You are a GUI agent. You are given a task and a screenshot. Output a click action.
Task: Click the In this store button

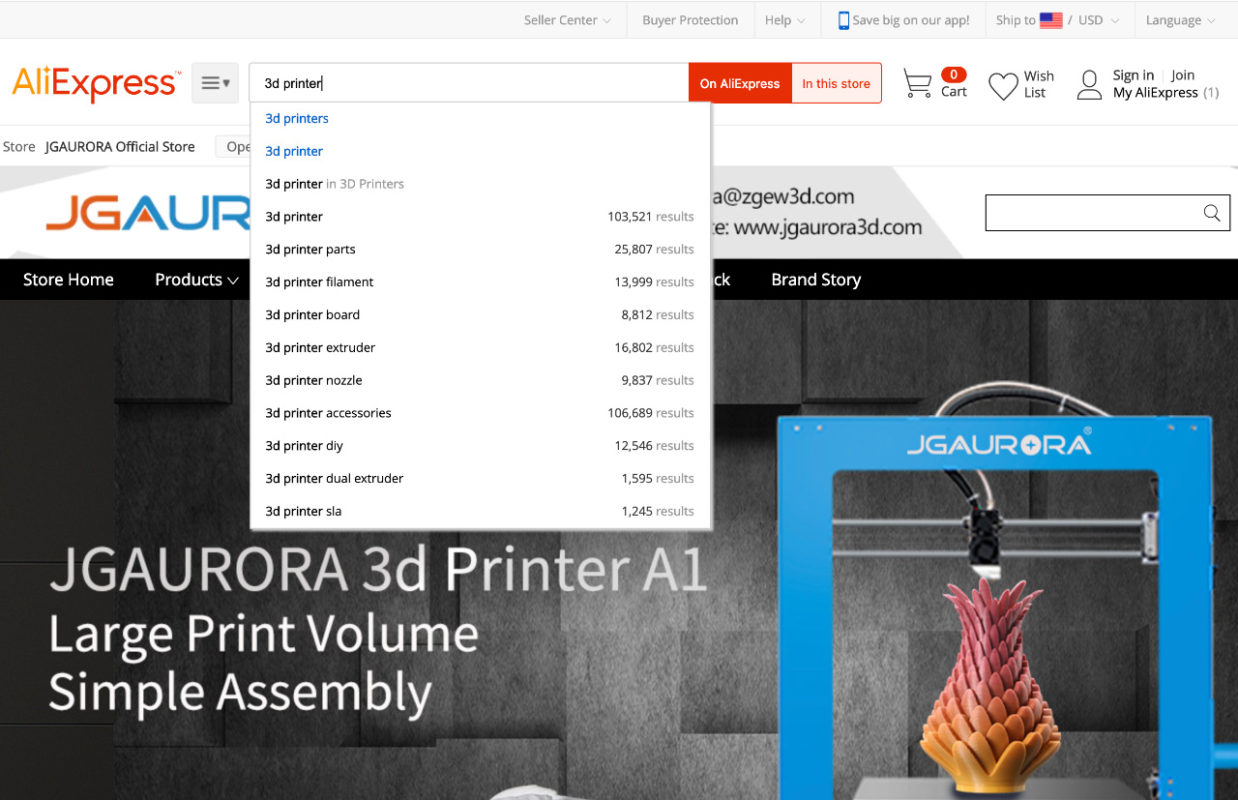pyautogui.click(x=836, y=83)
